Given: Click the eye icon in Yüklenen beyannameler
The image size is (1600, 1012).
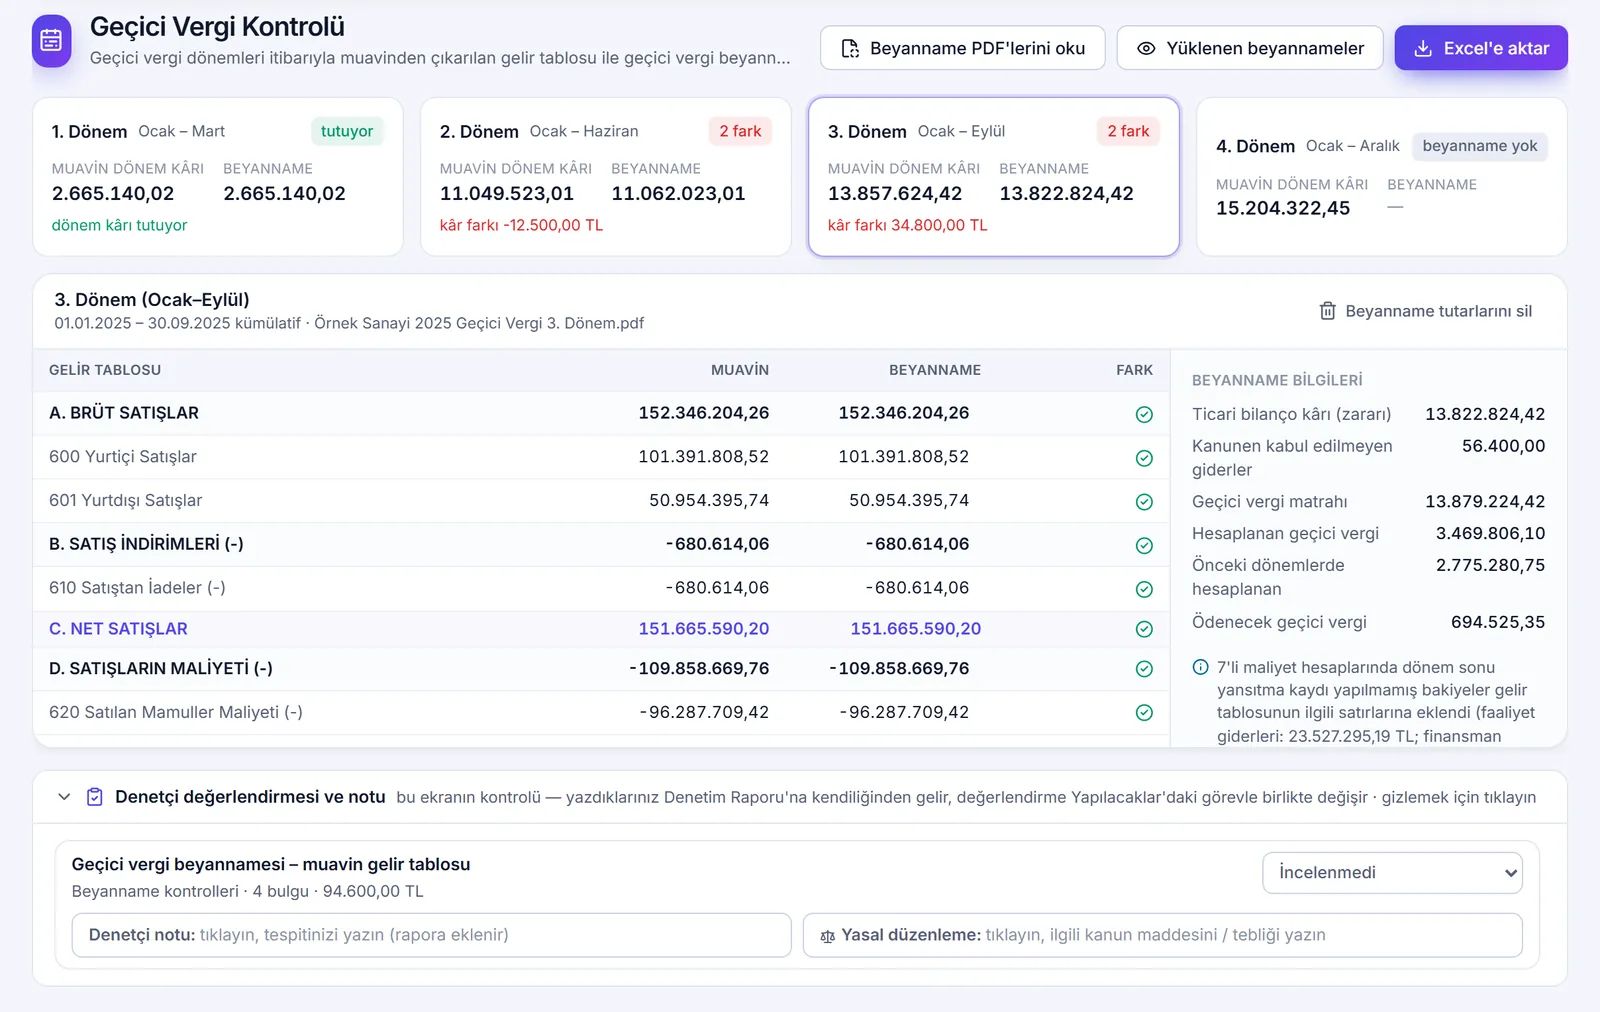Looking at the screenshot, I should 1146,48.
